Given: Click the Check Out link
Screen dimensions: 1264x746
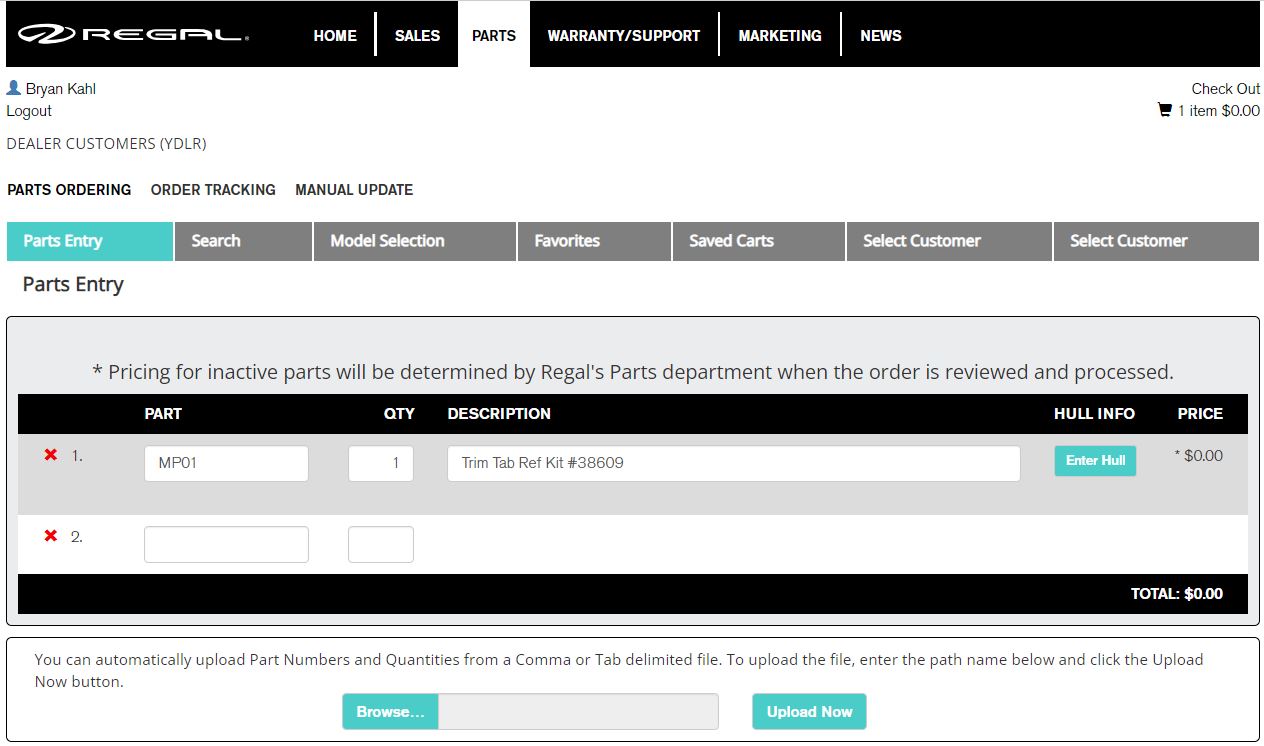Looking at the screenshot, I should click(x=1226, y=88).
